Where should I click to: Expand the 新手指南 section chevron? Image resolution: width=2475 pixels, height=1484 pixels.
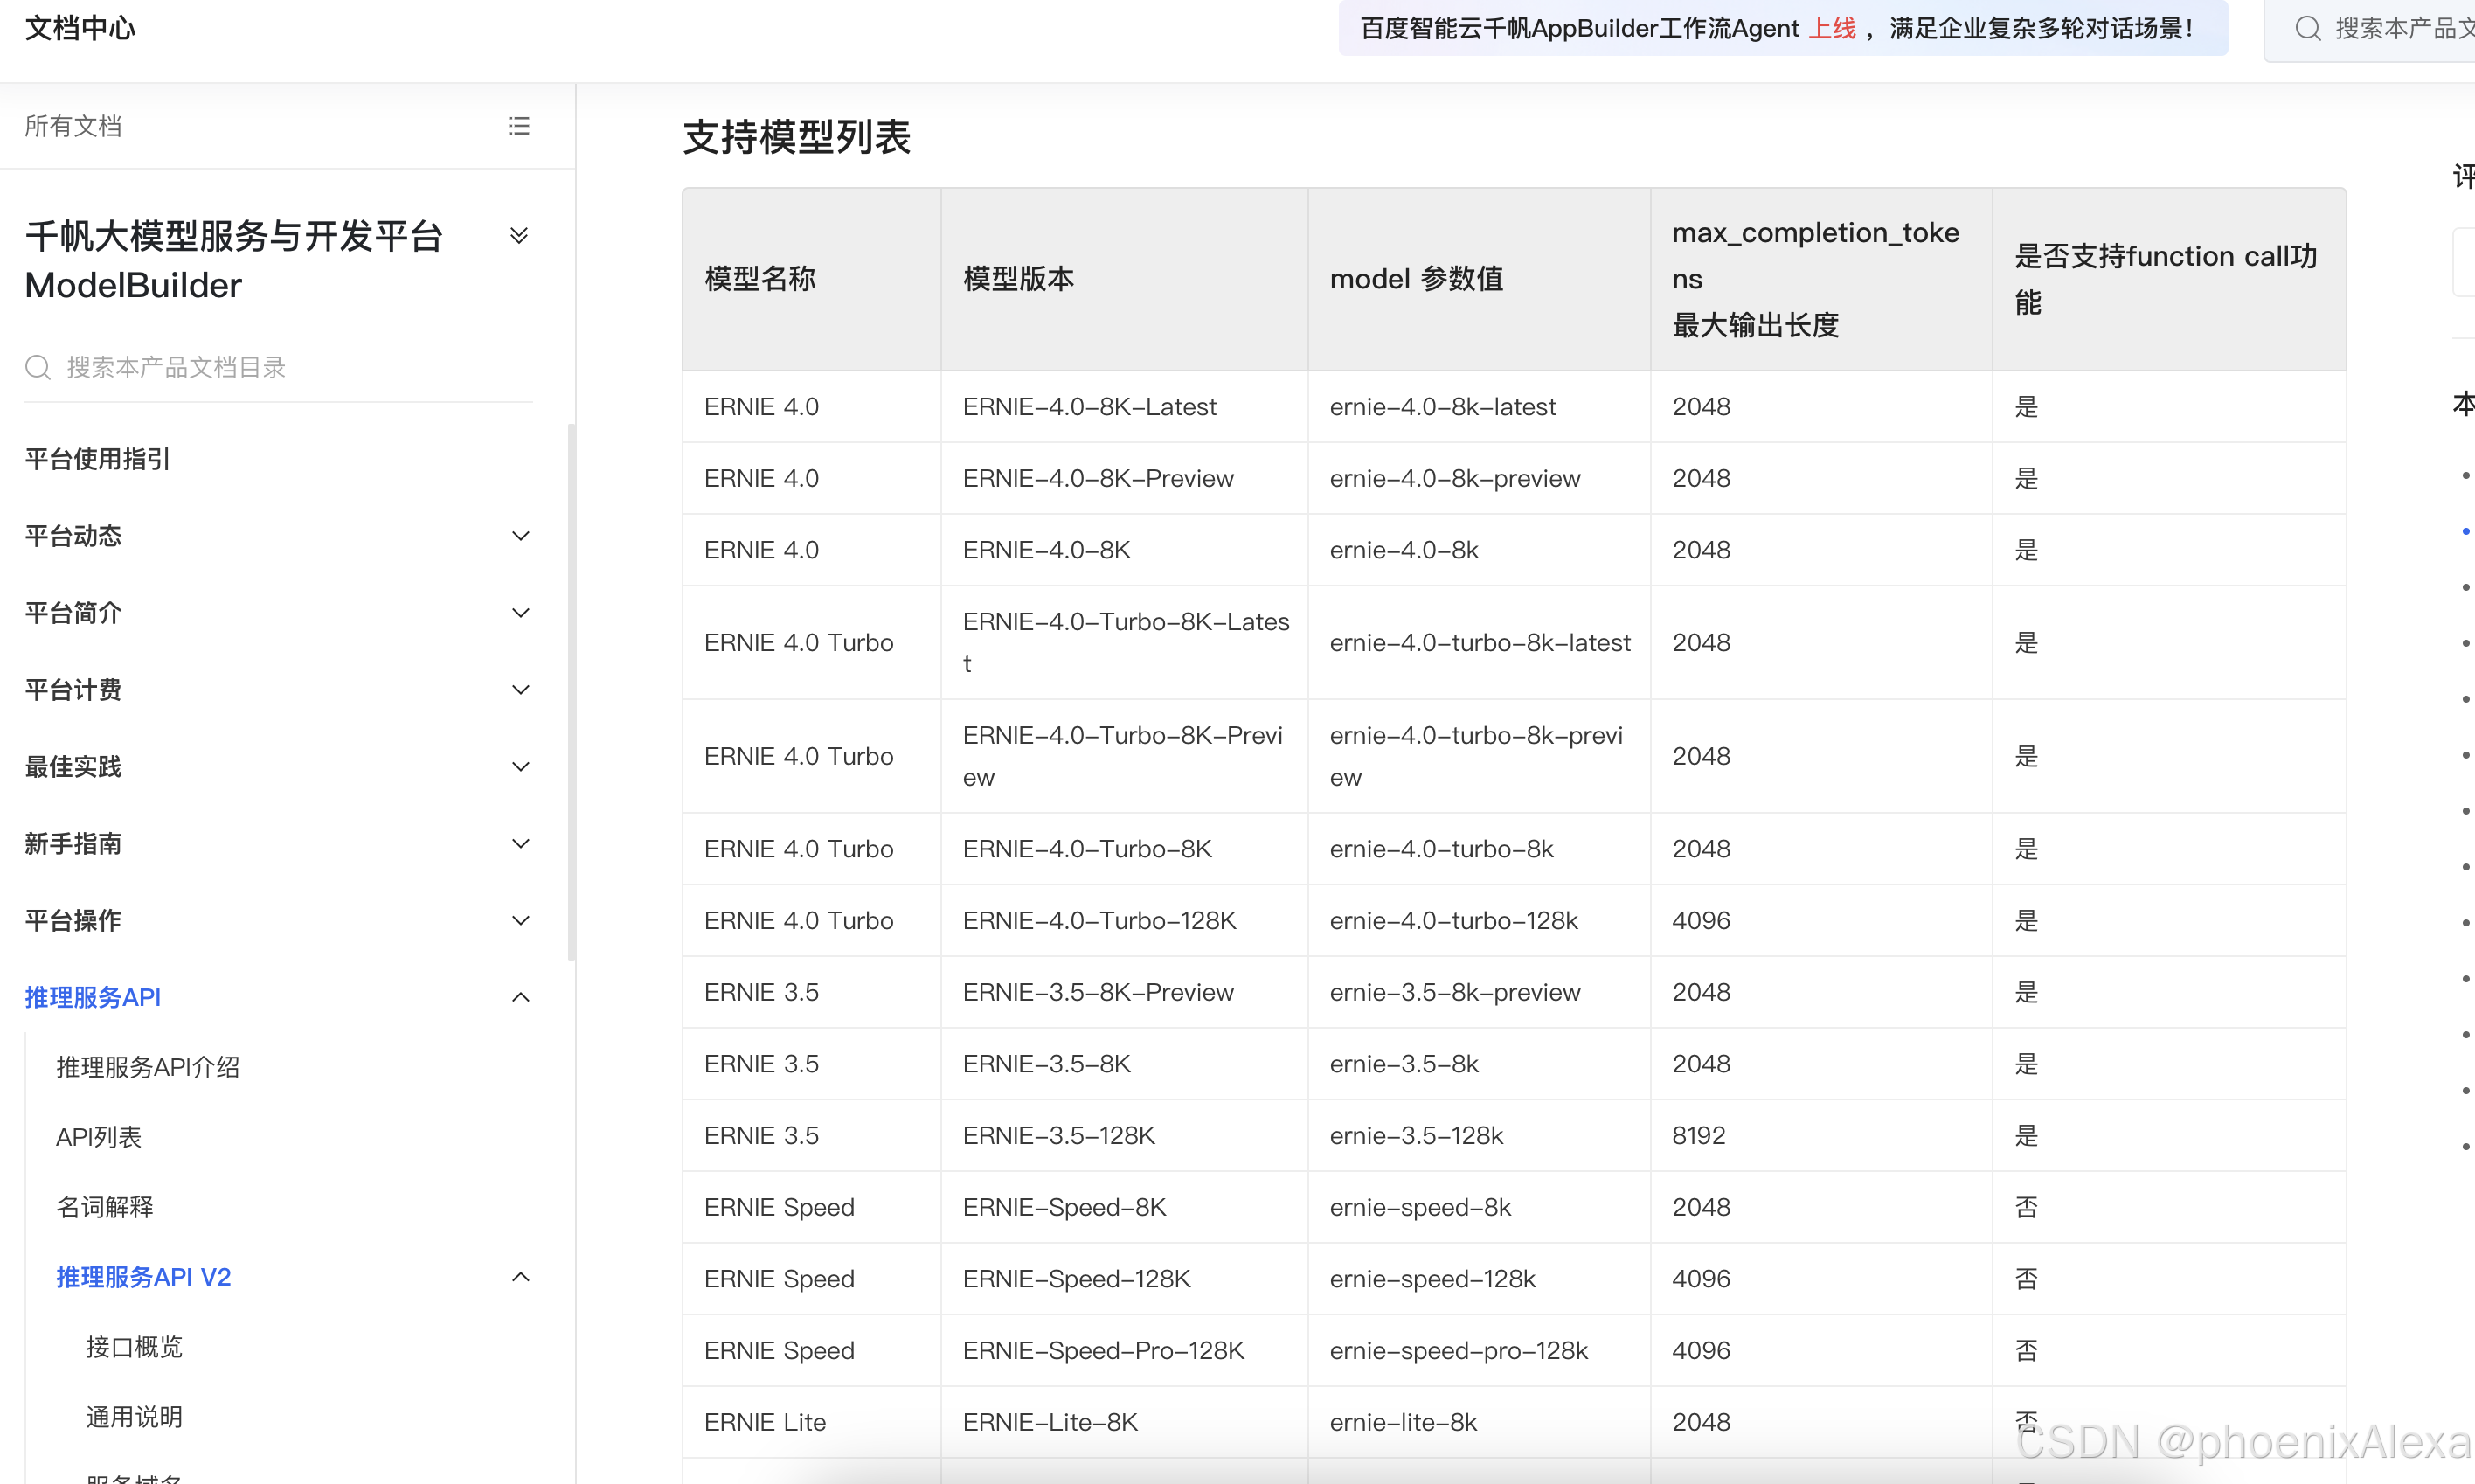click(x=520, y=844)
